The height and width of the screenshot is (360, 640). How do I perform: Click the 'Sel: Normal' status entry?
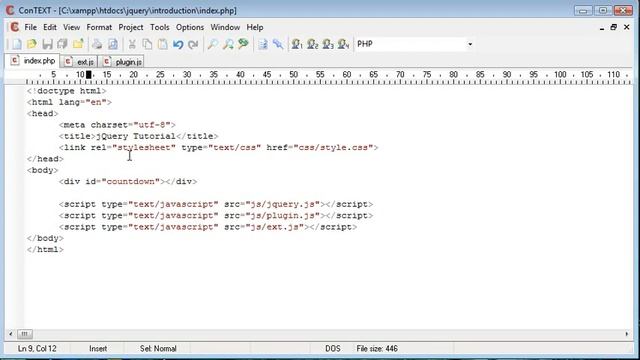(158, 349)
